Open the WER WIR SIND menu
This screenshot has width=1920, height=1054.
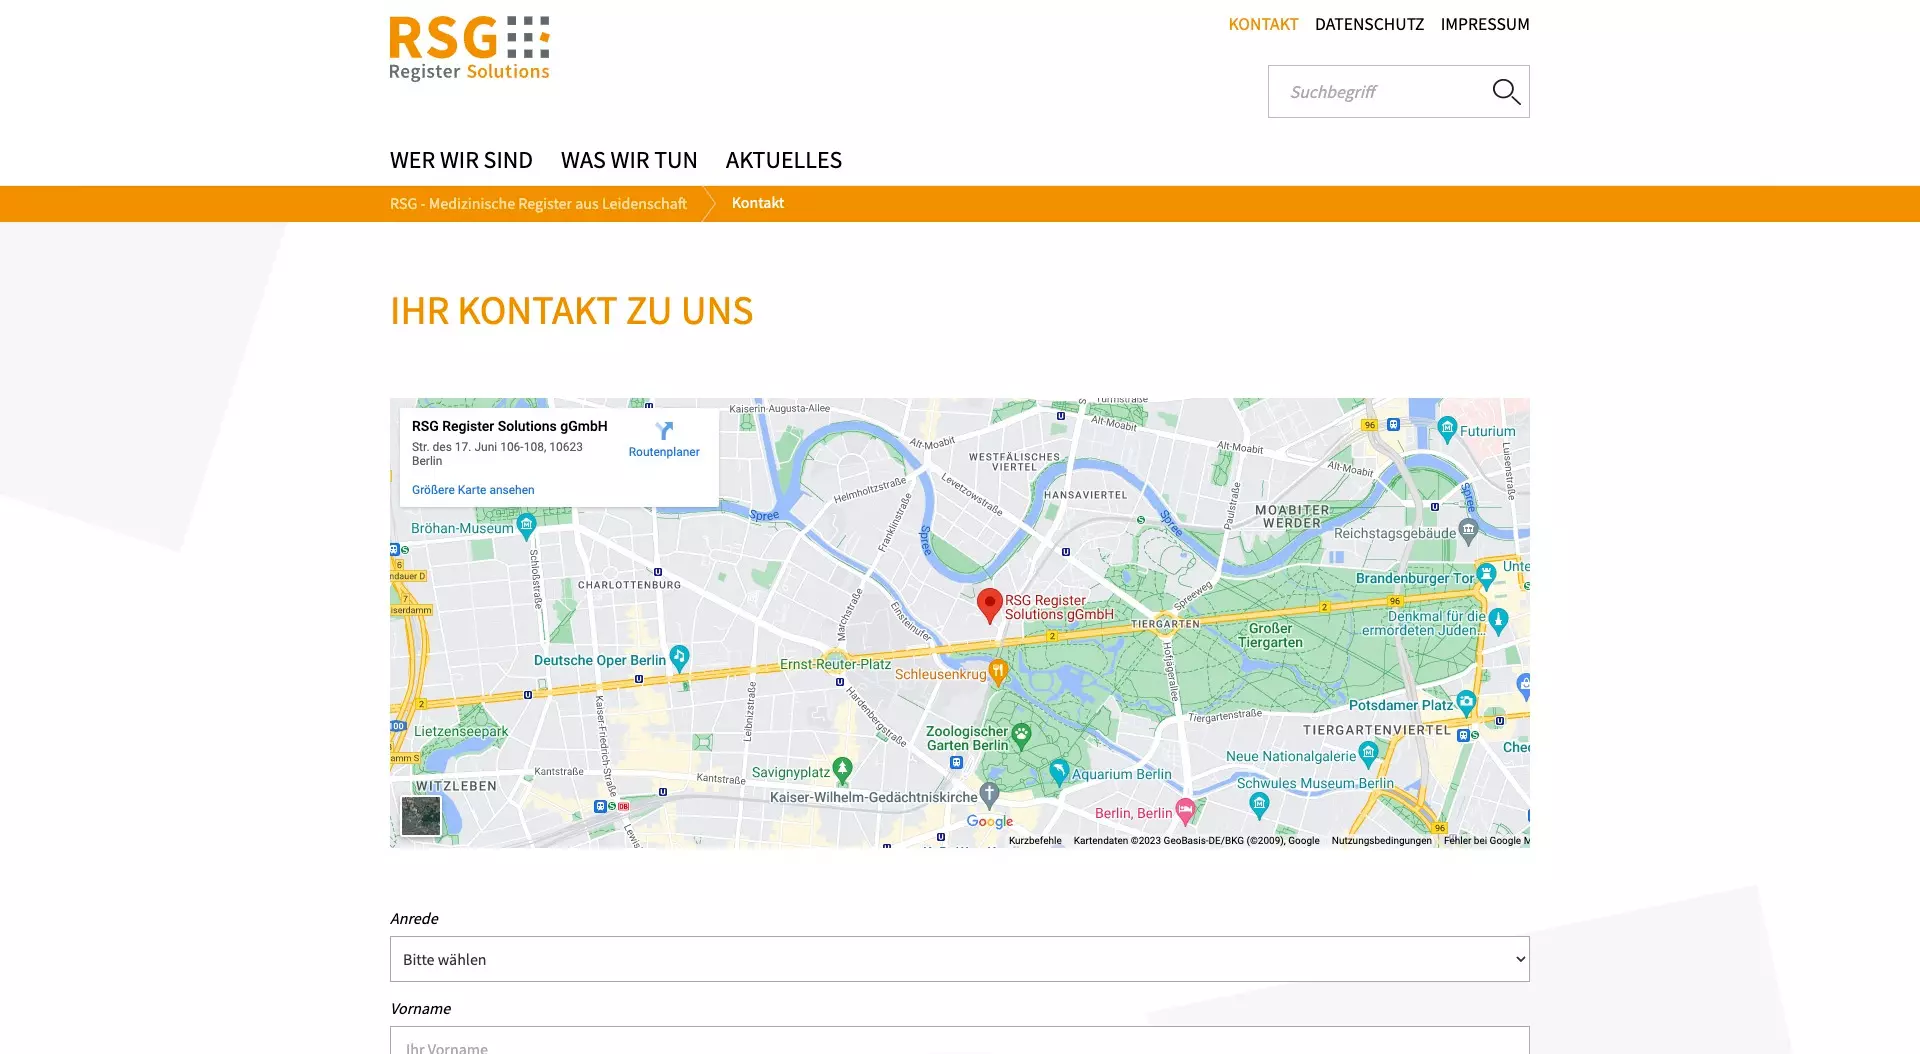[461, 160]
